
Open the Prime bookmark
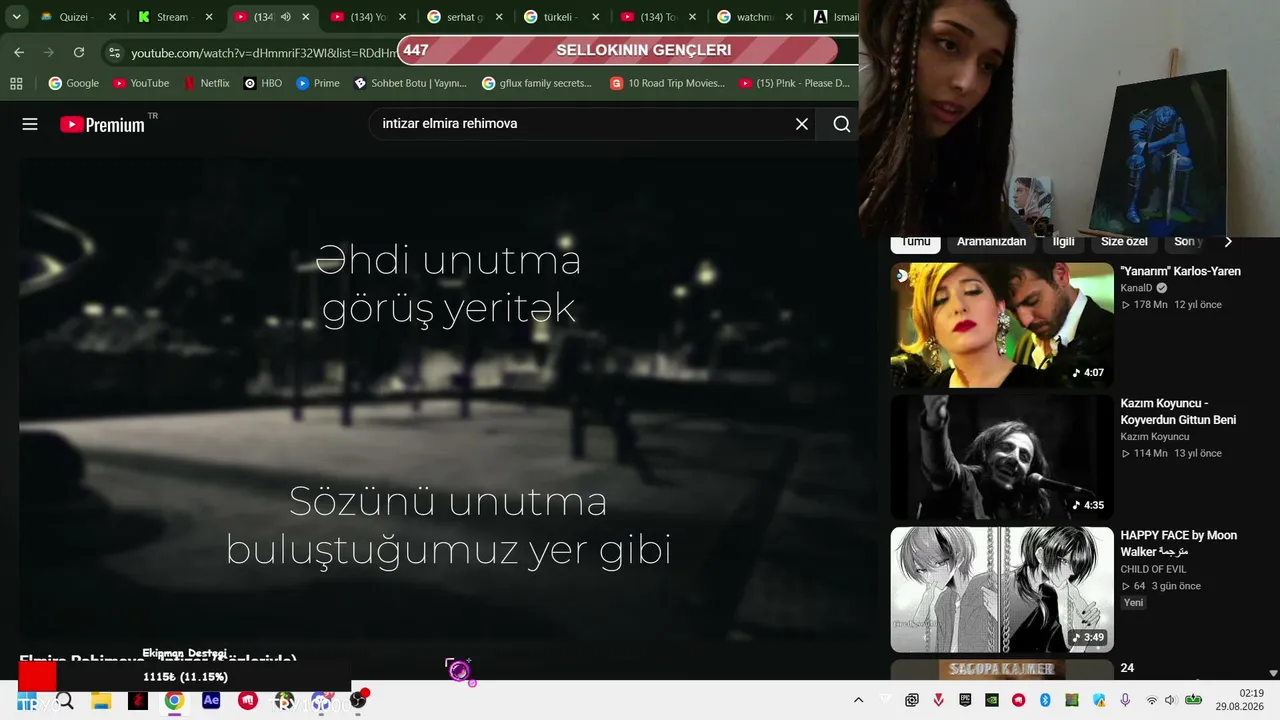click(x=318, y=83)
